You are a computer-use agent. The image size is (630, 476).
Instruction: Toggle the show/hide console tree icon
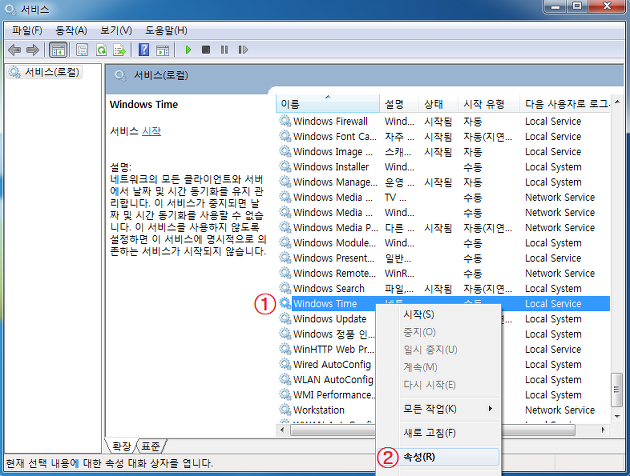(58, 50)
